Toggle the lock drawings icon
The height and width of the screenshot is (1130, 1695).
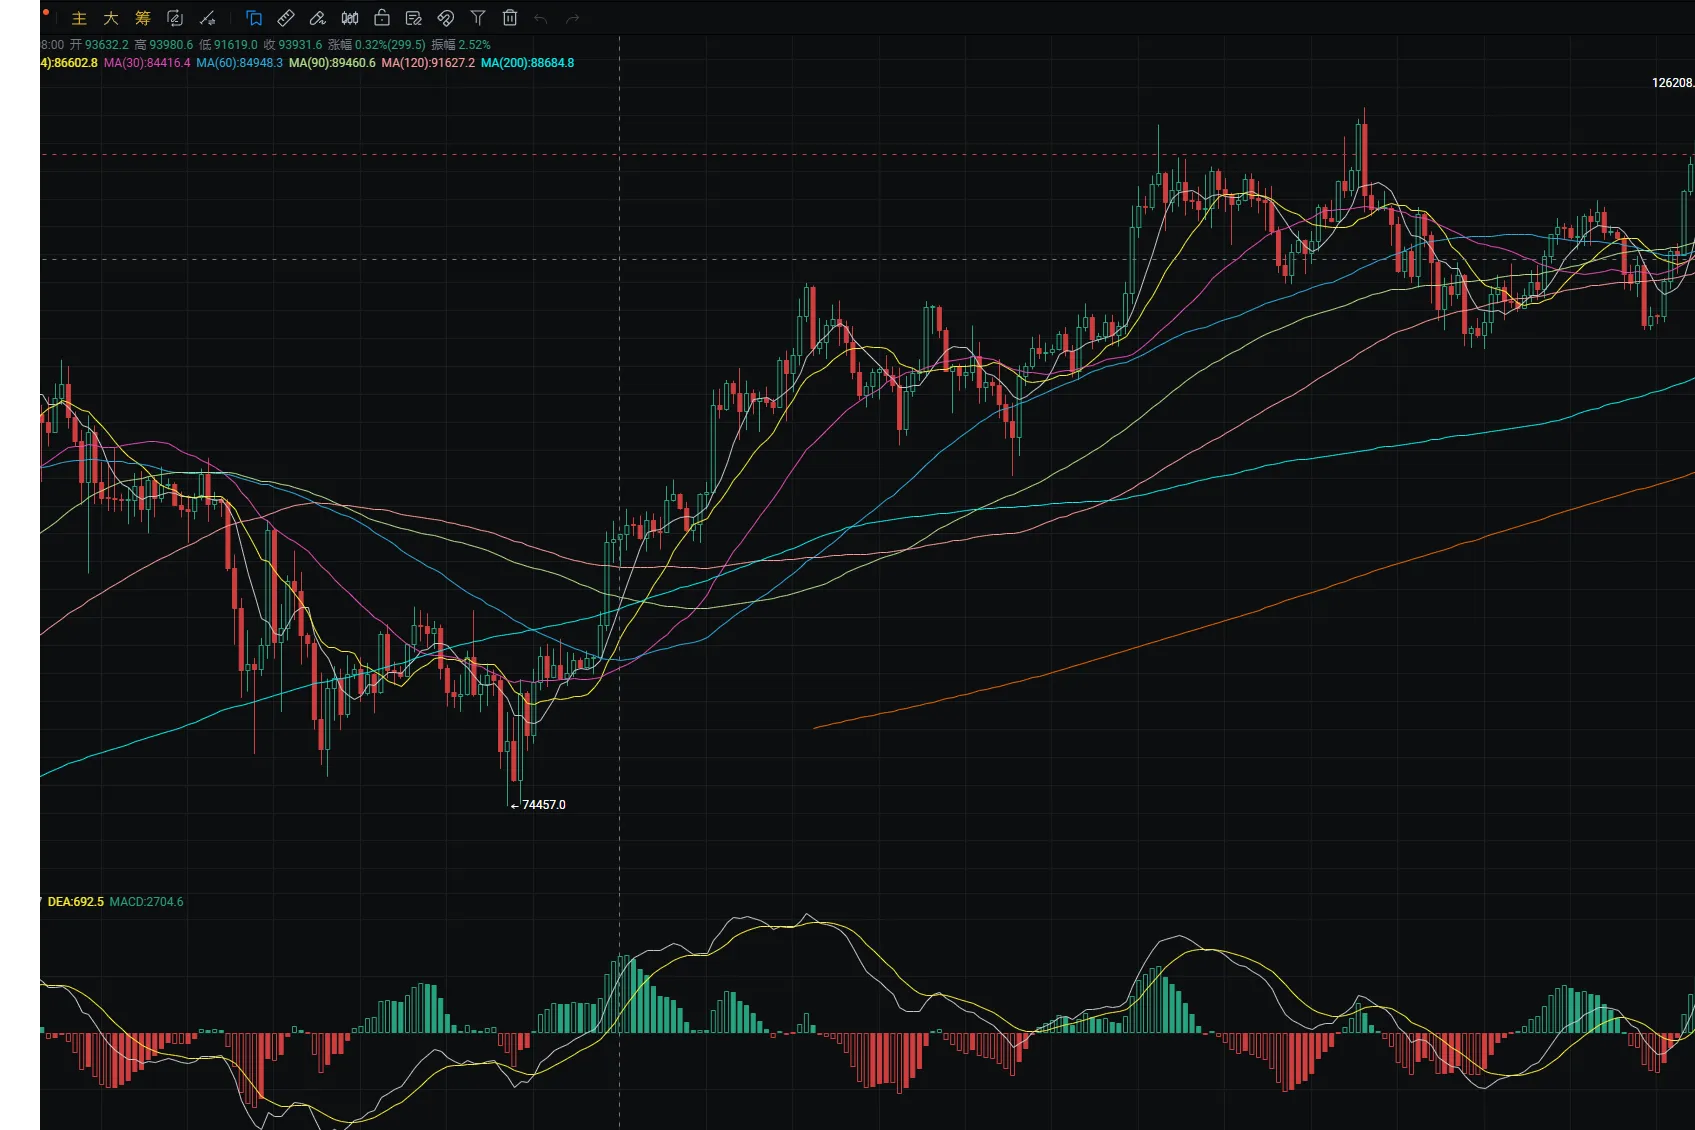pyautogui.click(x=382, y=18)
